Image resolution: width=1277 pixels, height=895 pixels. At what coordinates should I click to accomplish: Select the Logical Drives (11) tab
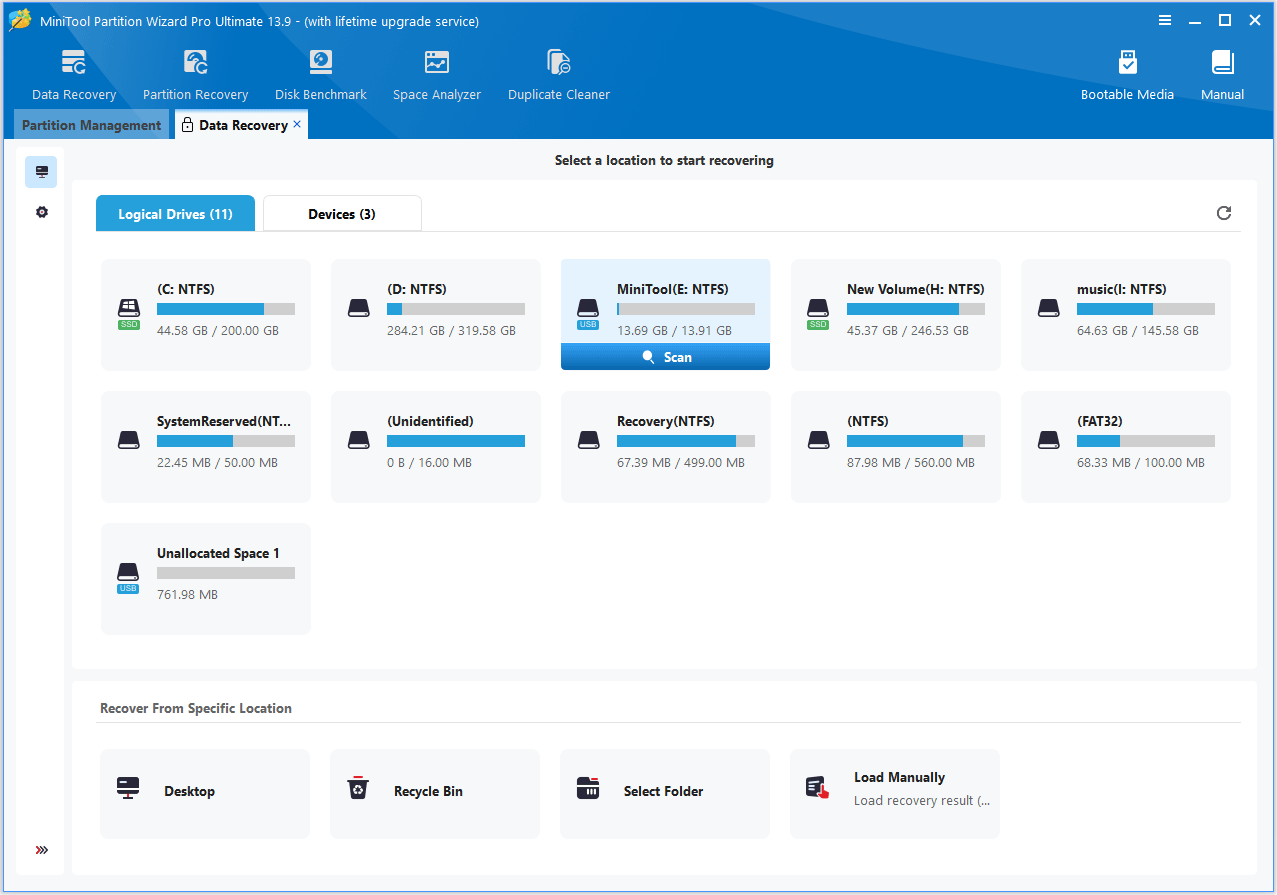pyautogui.click(x=175, y=214)
